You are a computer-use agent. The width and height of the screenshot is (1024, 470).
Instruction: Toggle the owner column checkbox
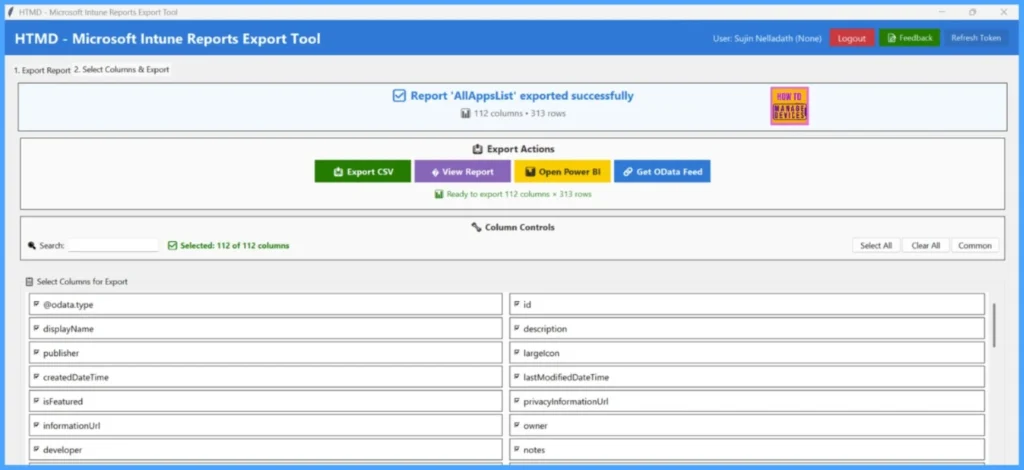[x=517, y=424]
